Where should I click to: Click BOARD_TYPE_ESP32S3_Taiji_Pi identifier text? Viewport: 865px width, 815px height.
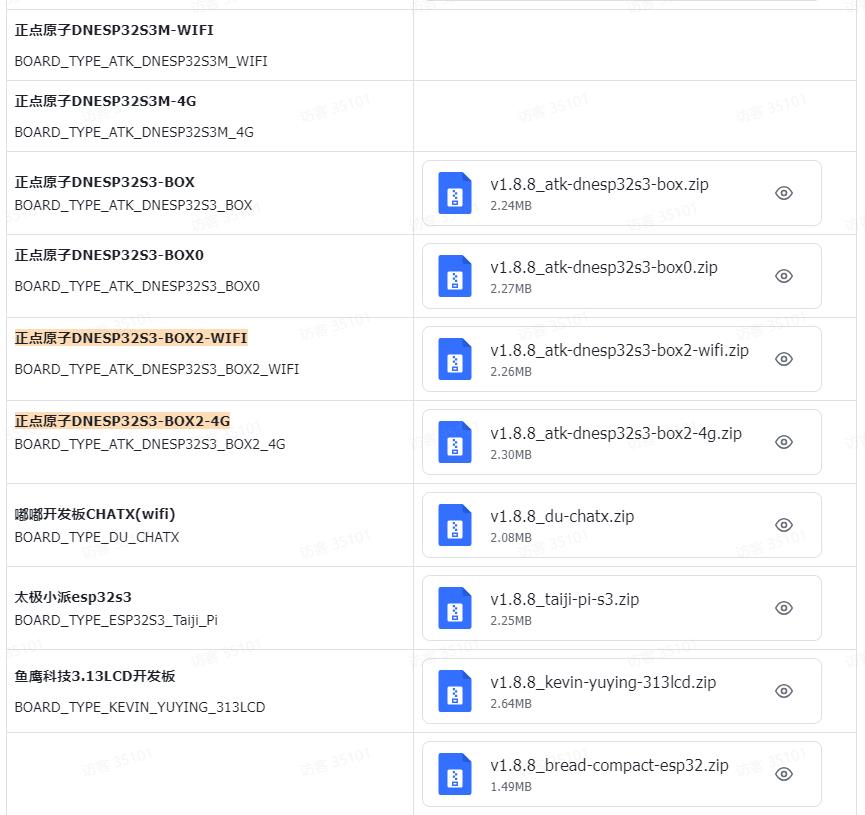[116, 620]
